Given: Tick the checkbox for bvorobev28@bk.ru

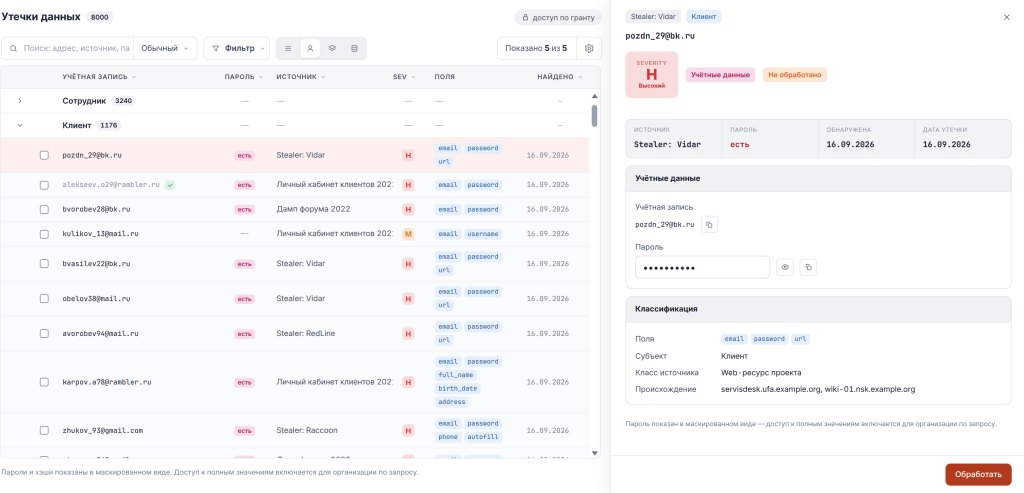Looking at the screenshot, I should pos(44,210).
